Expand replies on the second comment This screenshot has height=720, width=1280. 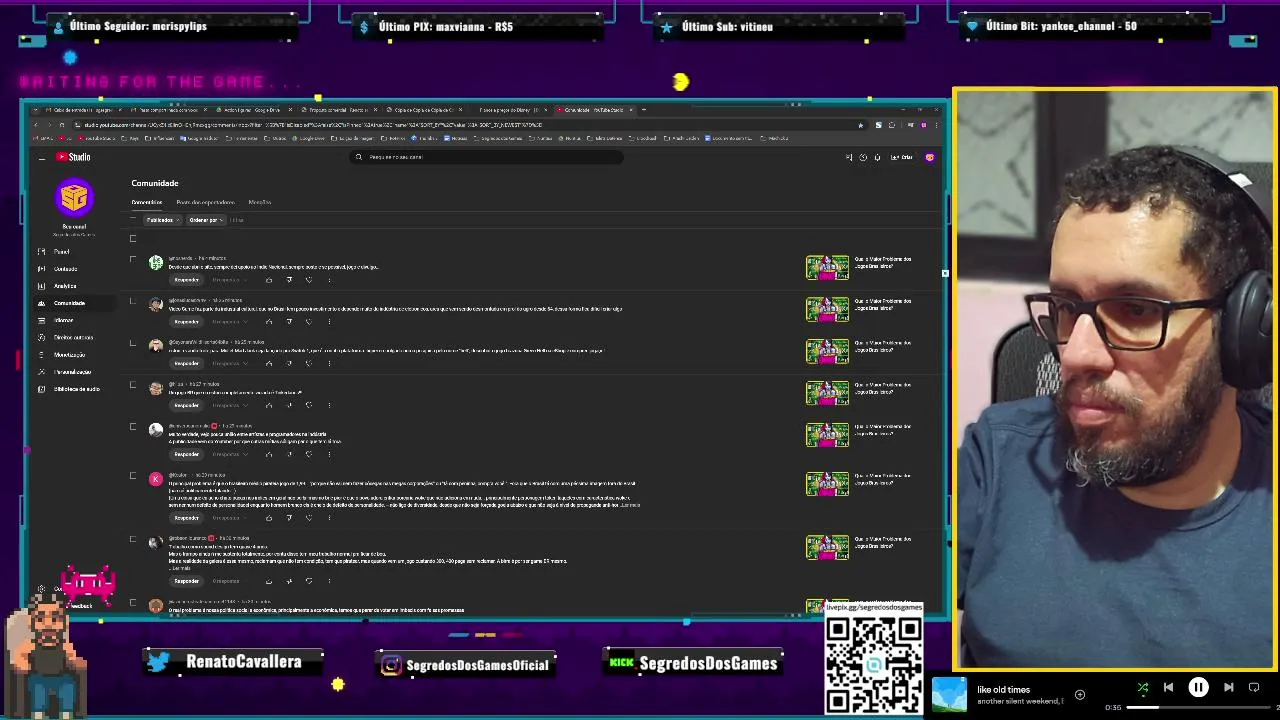coord(229,322)
